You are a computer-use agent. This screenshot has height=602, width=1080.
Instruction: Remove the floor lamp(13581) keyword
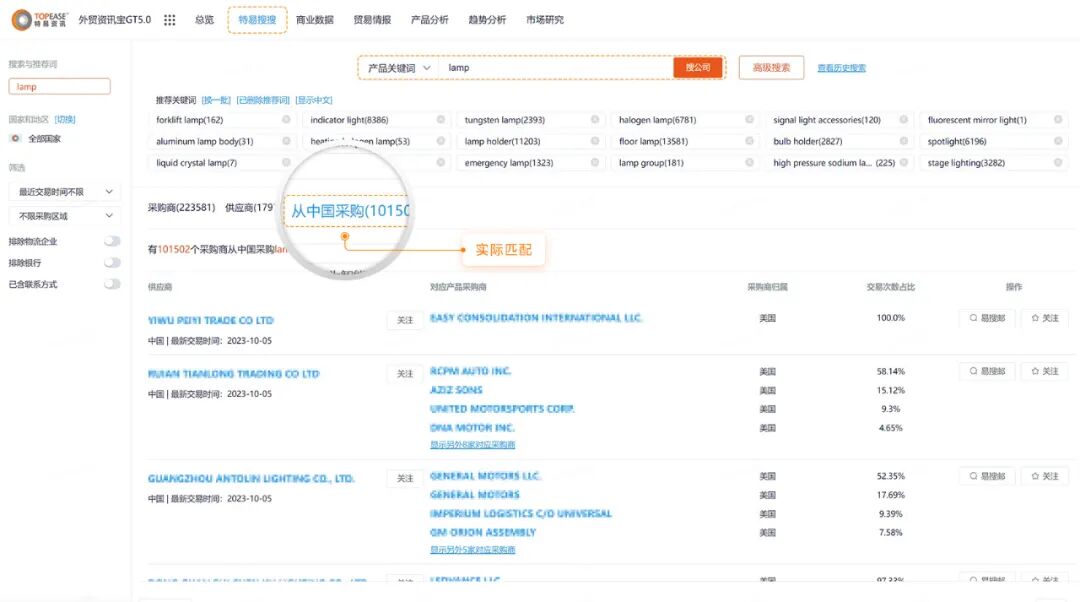click(749, 141)
